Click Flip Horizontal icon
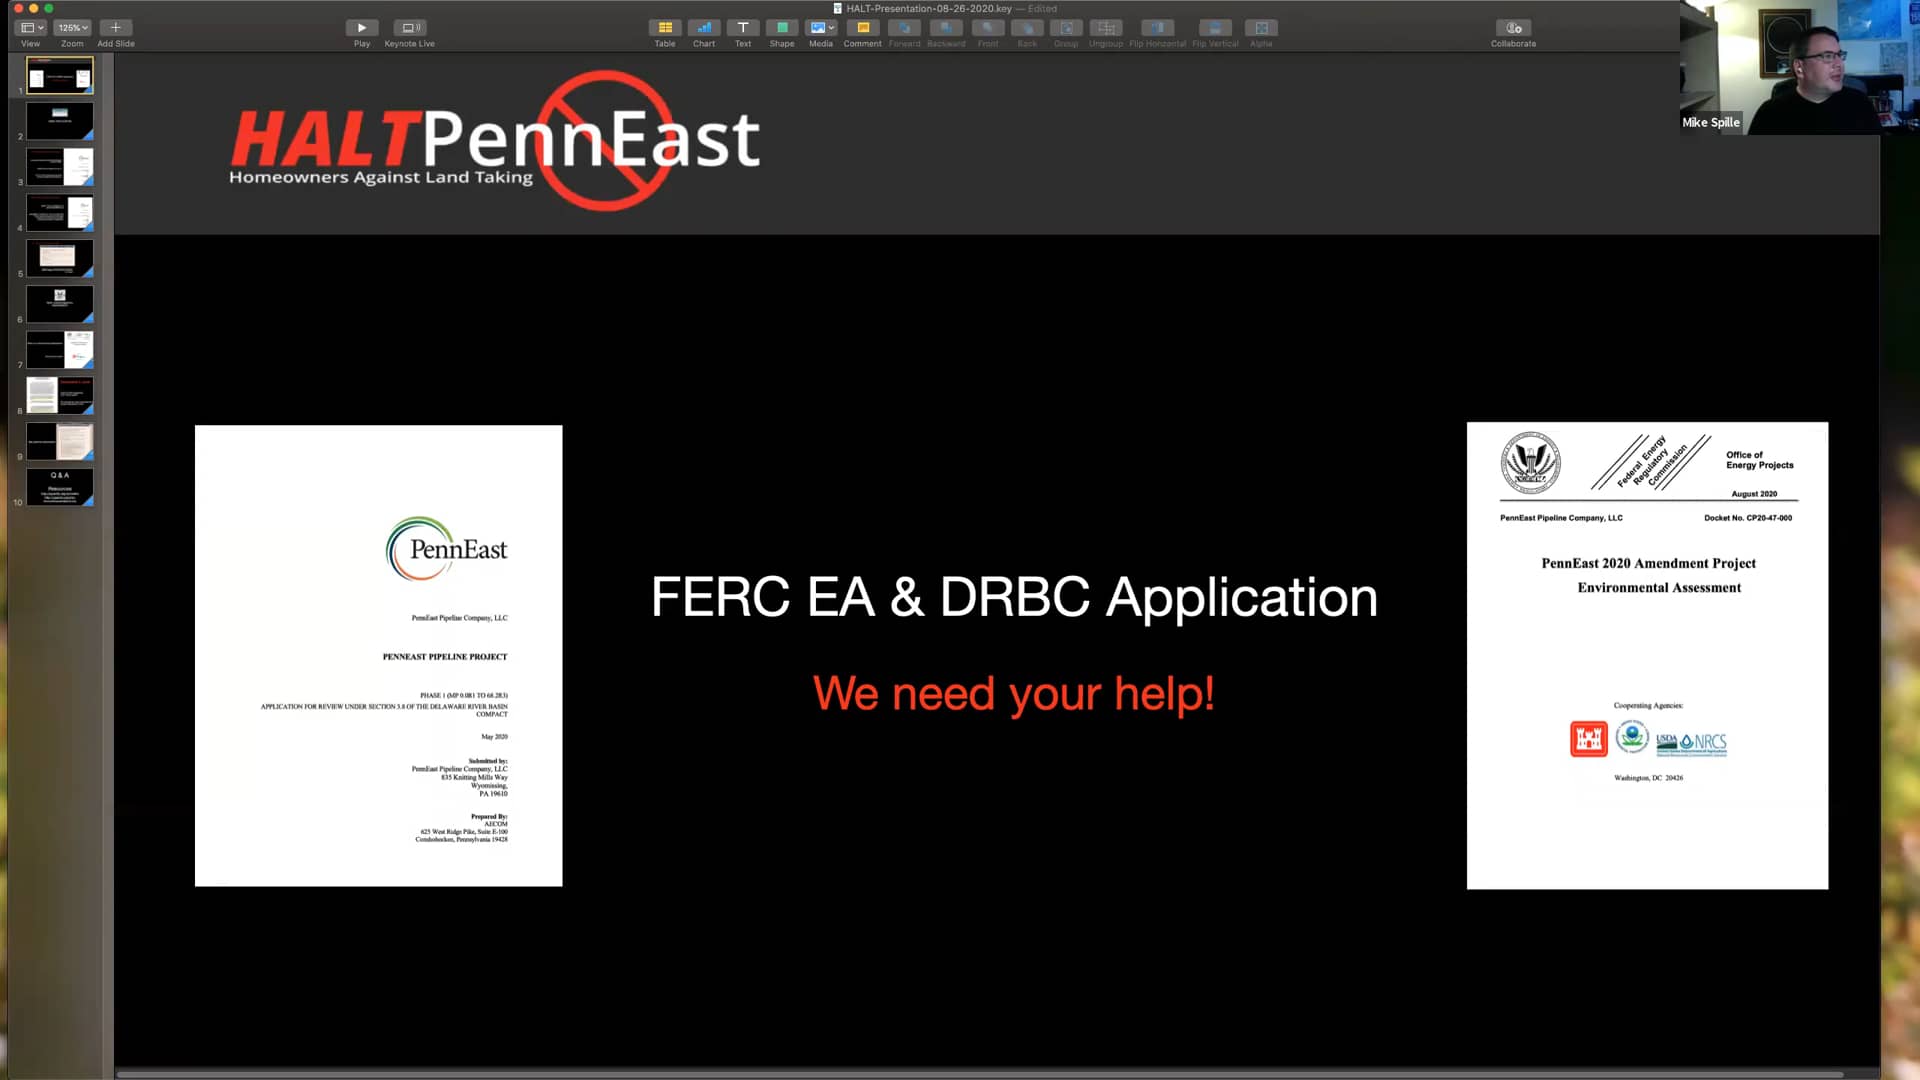Viewport: 1920px width, 1080px height. (1157, 28)
